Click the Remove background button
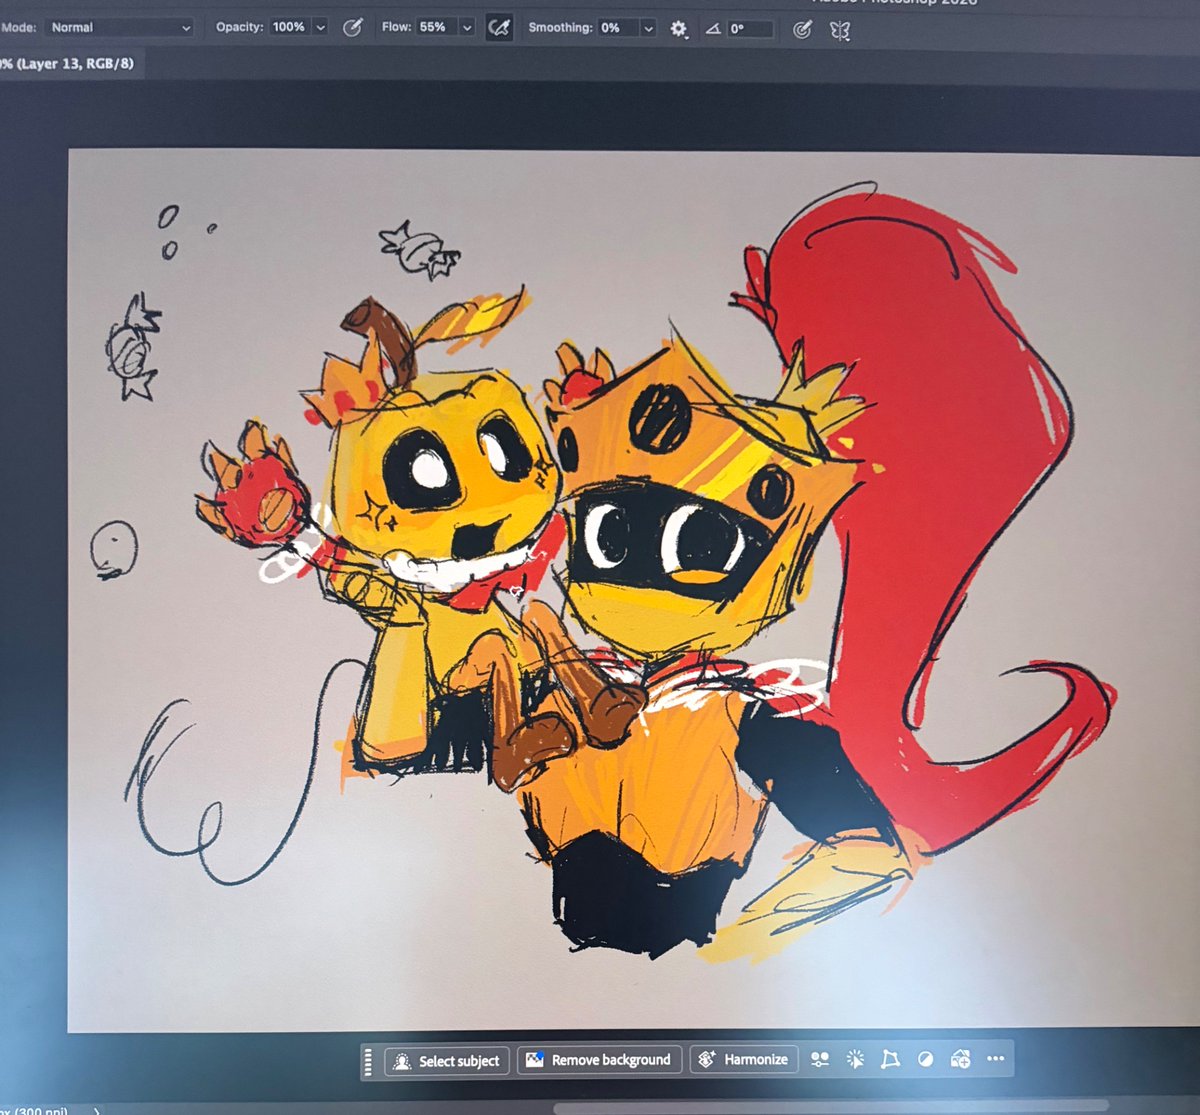 pyautogui.click(x=600, y=1060)
